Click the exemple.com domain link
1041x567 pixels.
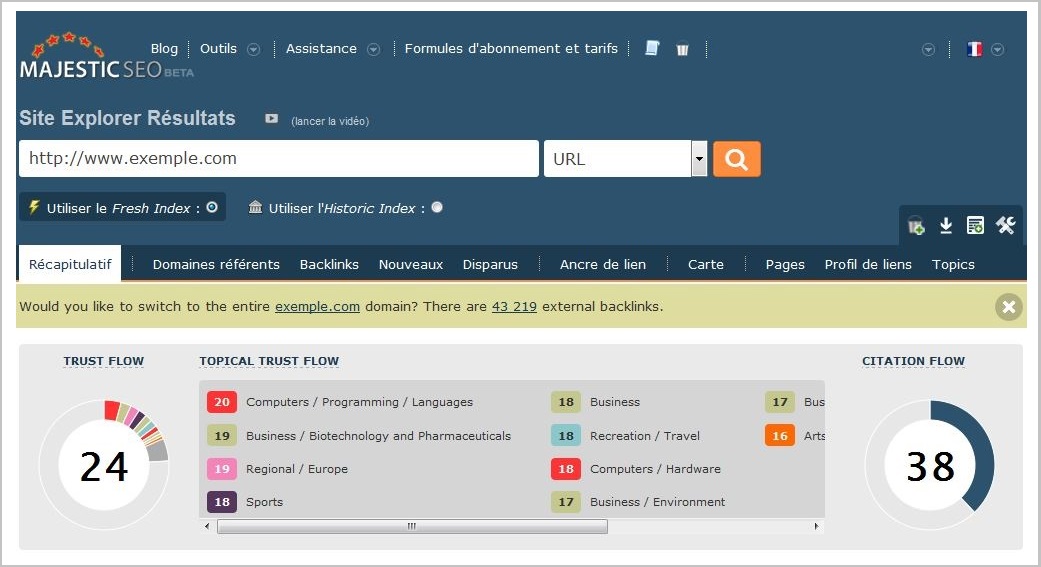coord(317,307)
